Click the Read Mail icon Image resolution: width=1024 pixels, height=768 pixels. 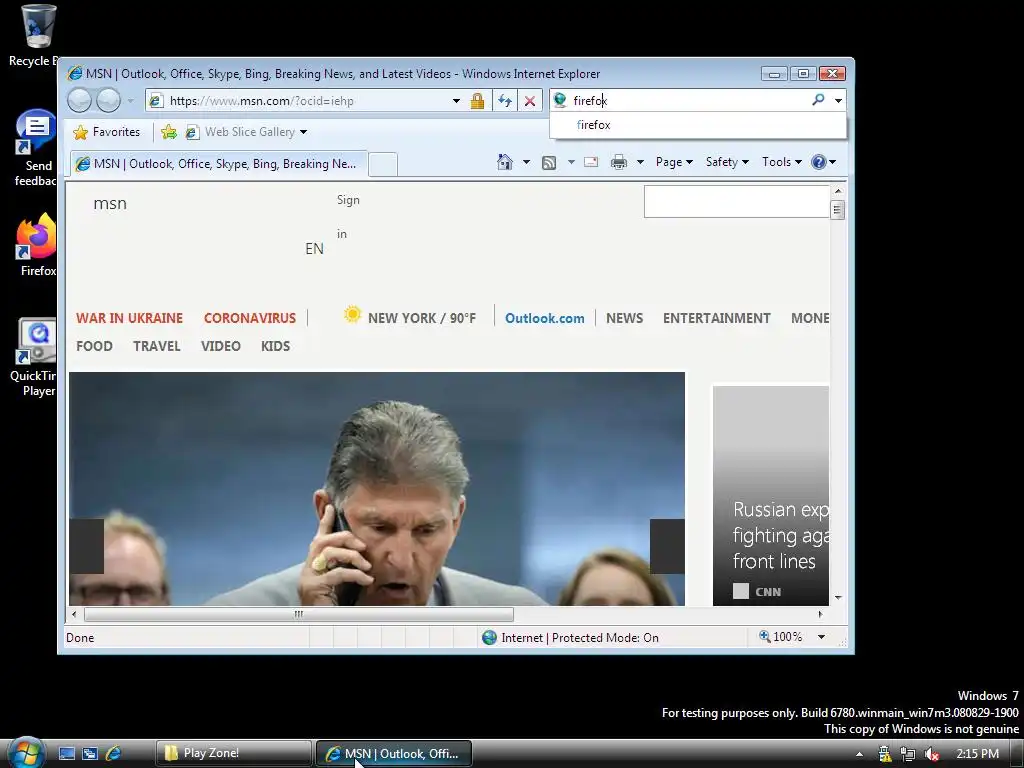click(591, 162)
